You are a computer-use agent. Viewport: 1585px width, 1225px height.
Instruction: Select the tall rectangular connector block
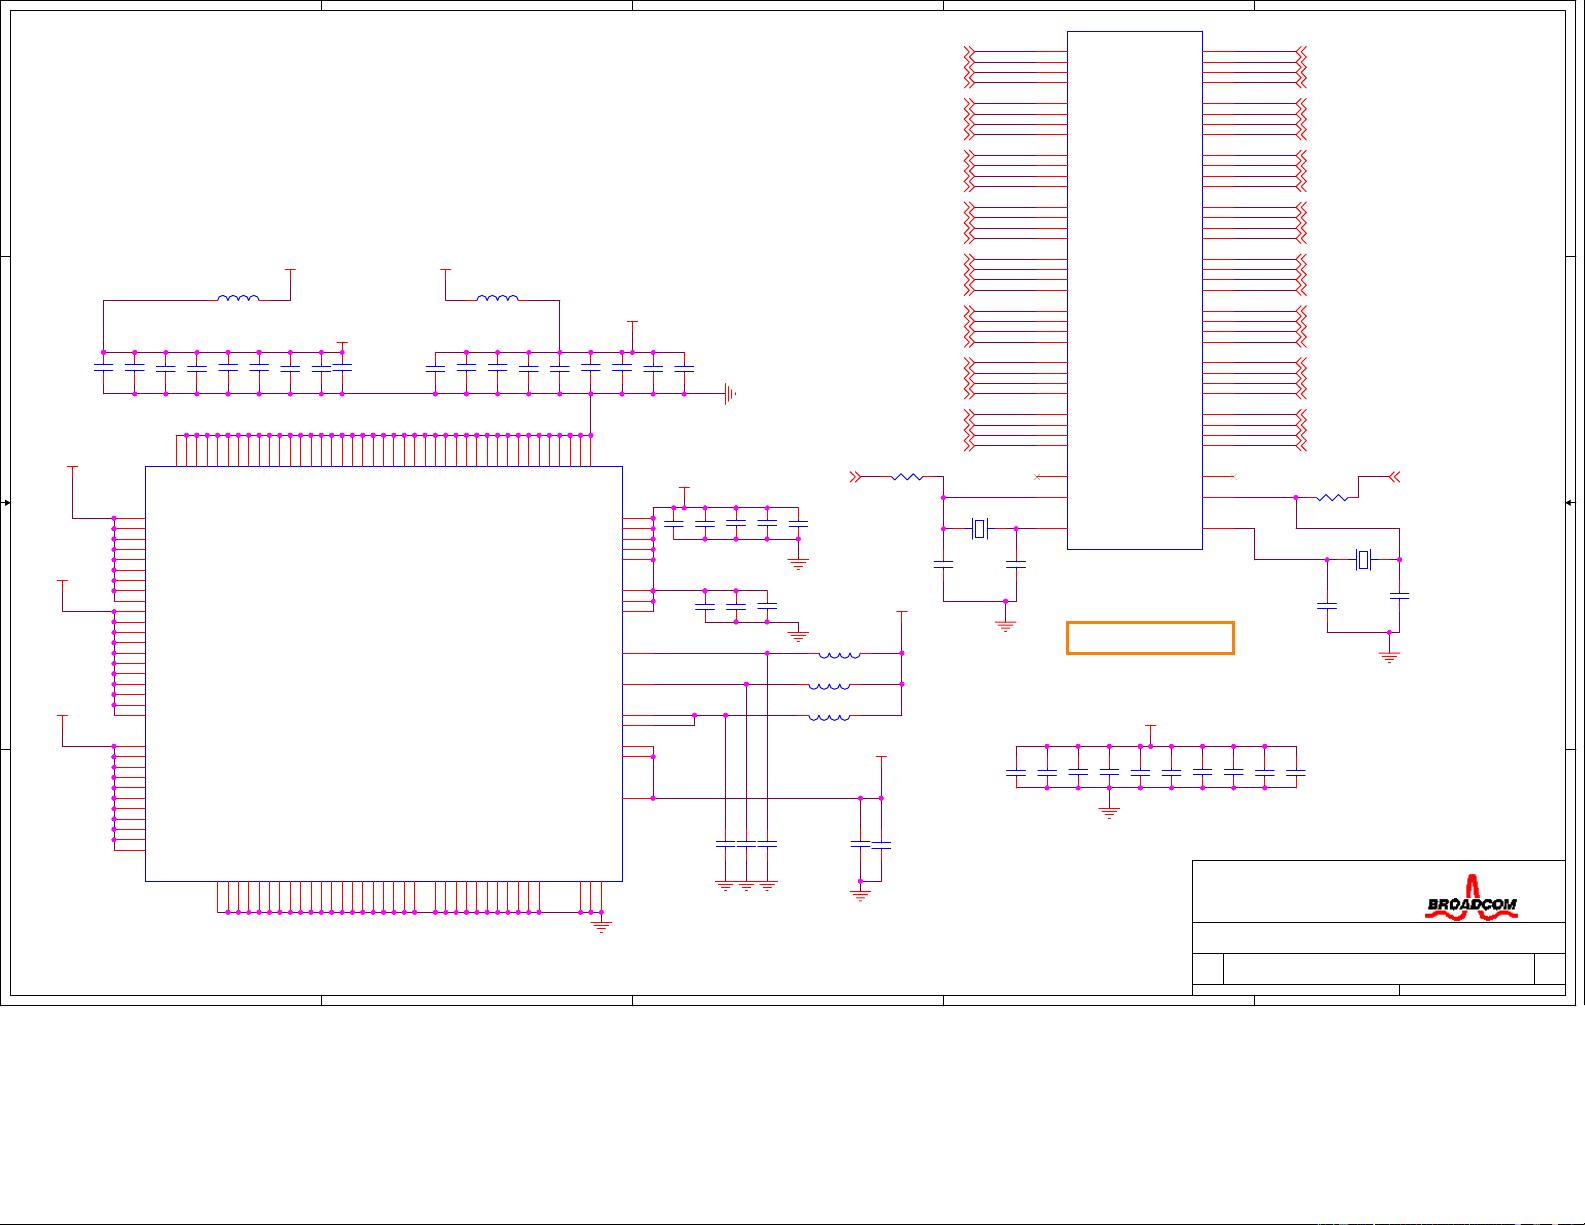[1134, 290]
